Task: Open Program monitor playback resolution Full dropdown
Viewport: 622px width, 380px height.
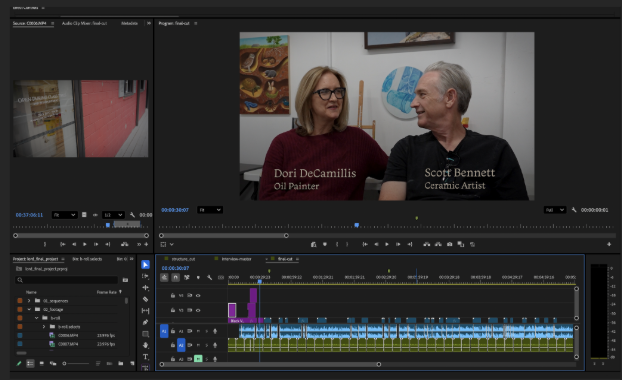Action: 555,210
